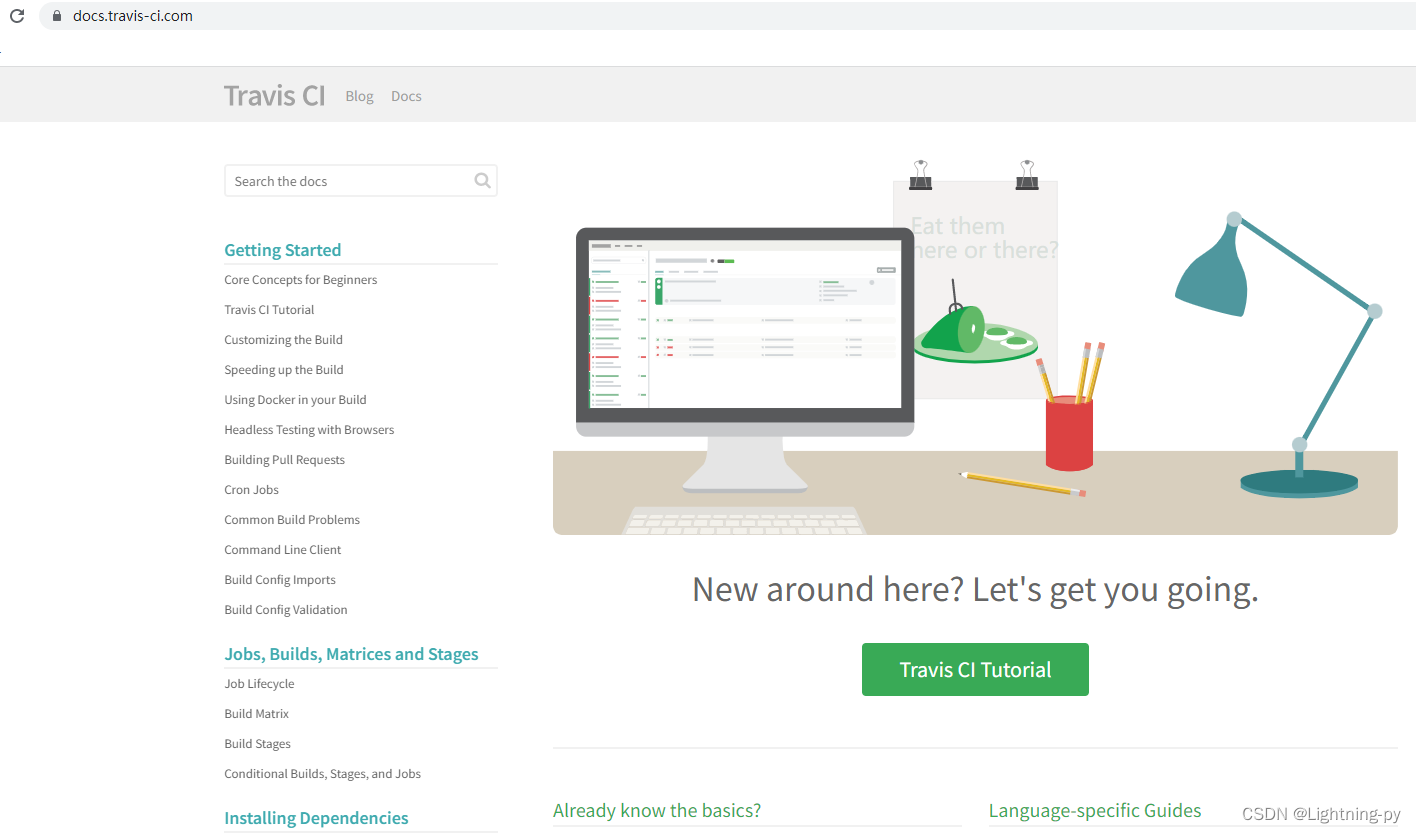Screen dimensions: 1416x833
Task: Open the Travis CI logo link
Action: (274, 96)
